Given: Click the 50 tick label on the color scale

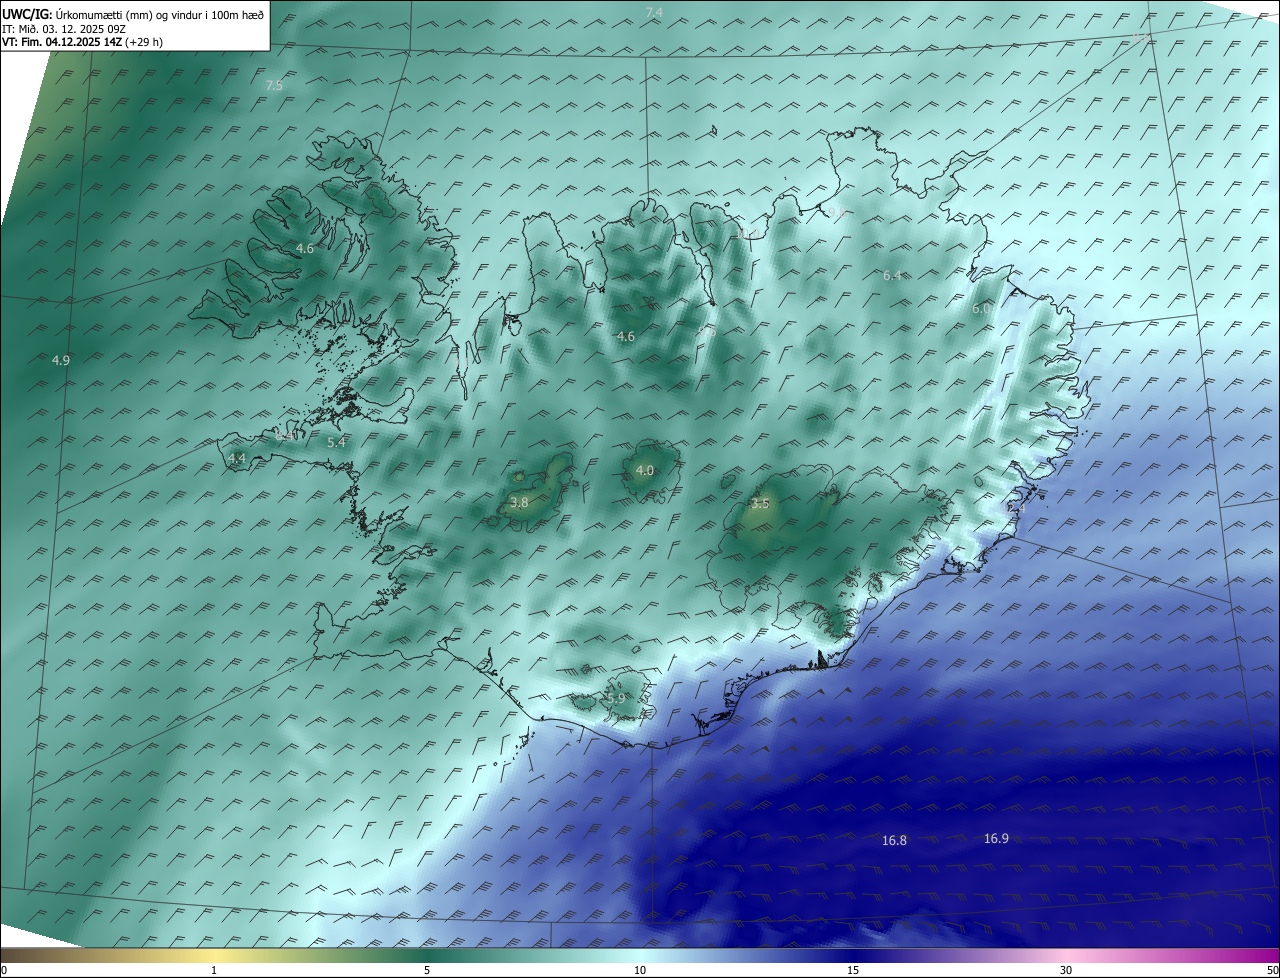Looking at the screenshot, I should tap(1272, 970).
